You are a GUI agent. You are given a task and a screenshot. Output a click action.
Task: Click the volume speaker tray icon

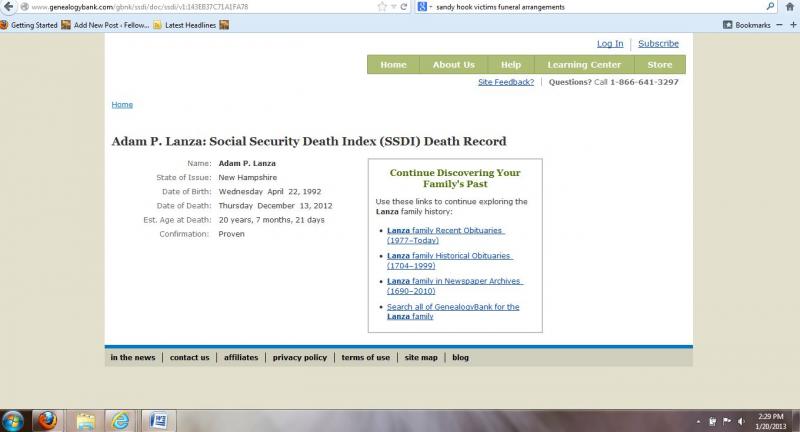741,421
